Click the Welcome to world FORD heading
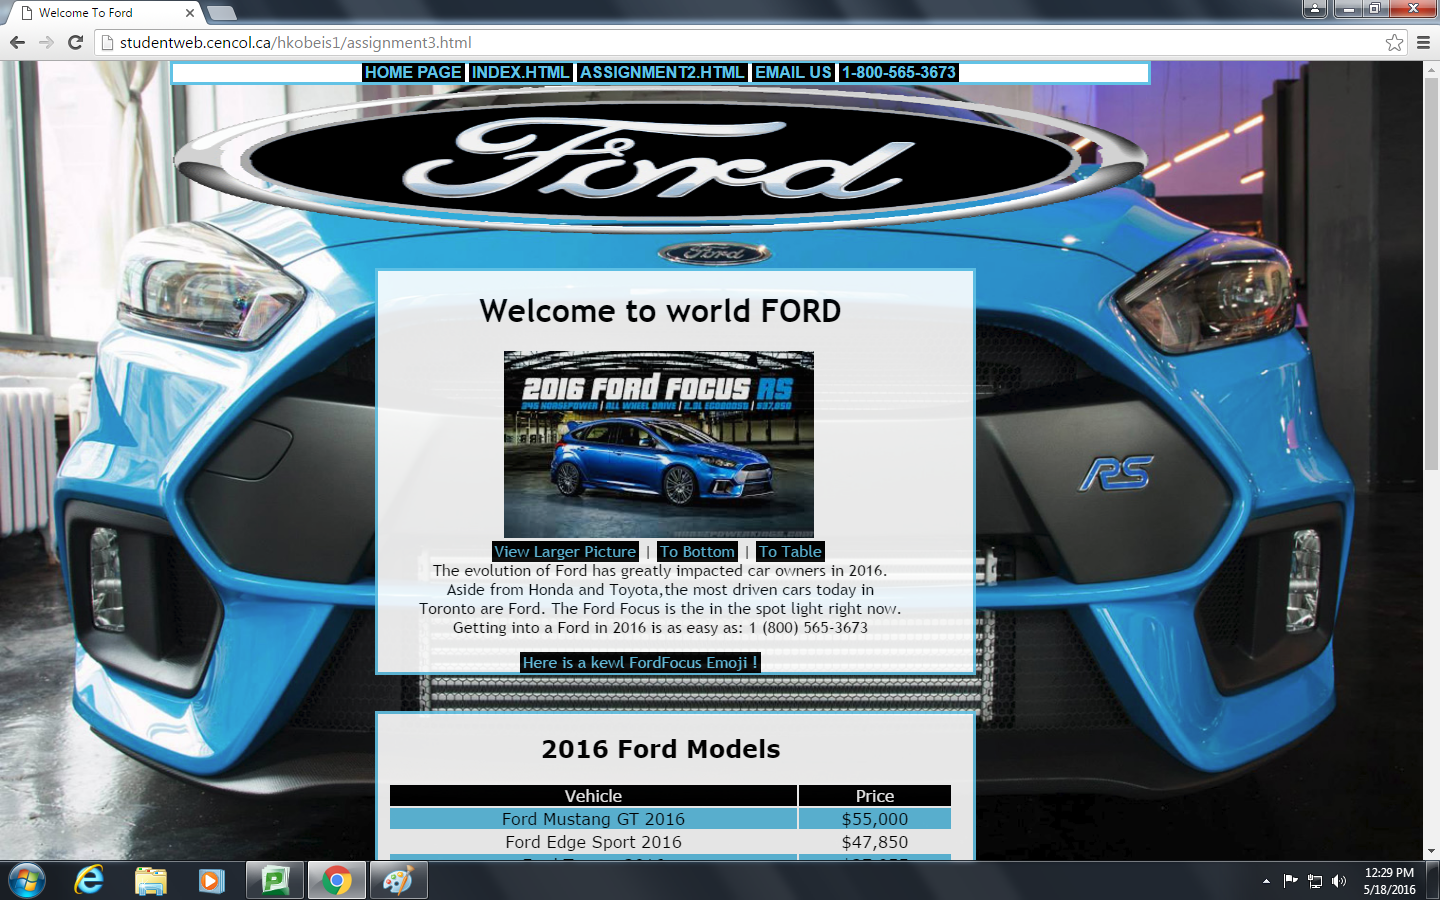Screen dimensions: 1440x900 coord(660,311)
